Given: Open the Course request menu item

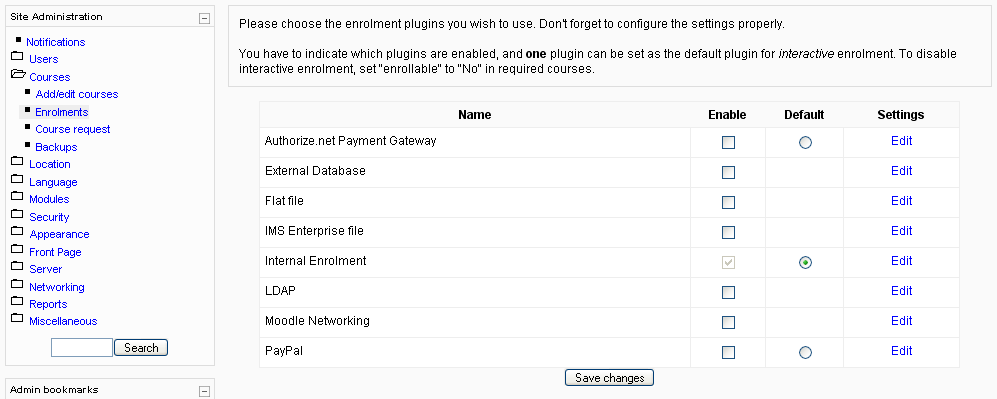Looking at the screenshot, I should (72, 130).
